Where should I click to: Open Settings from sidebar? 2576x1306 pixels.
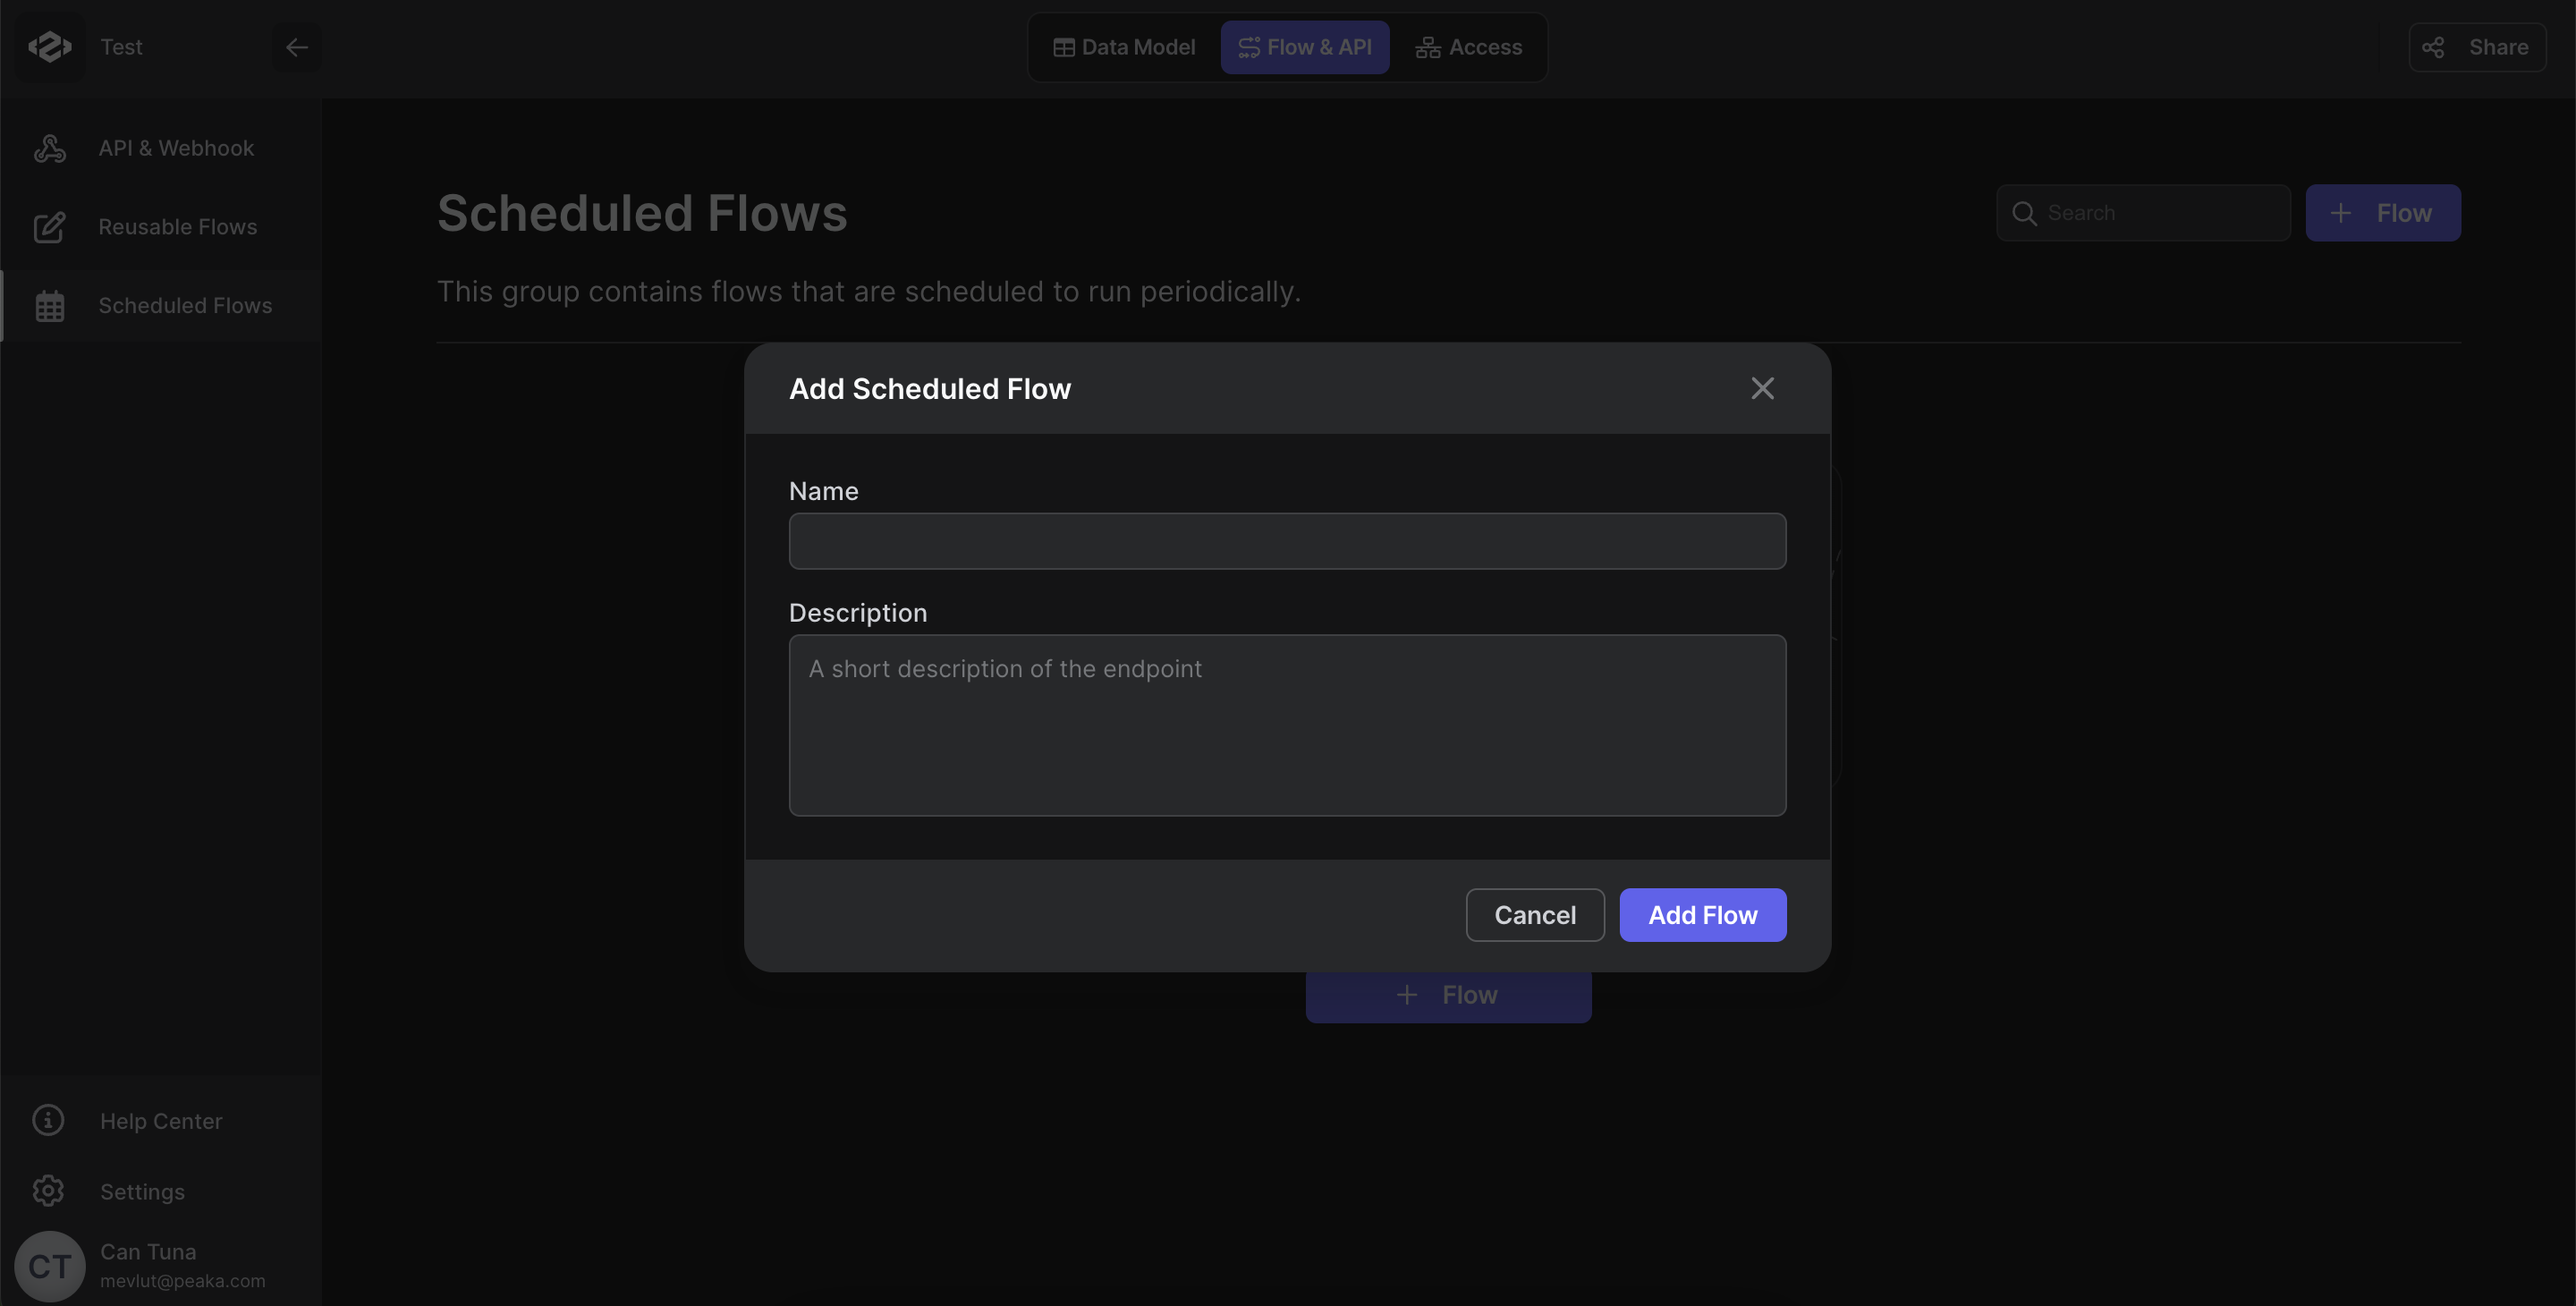(160, 1192)
